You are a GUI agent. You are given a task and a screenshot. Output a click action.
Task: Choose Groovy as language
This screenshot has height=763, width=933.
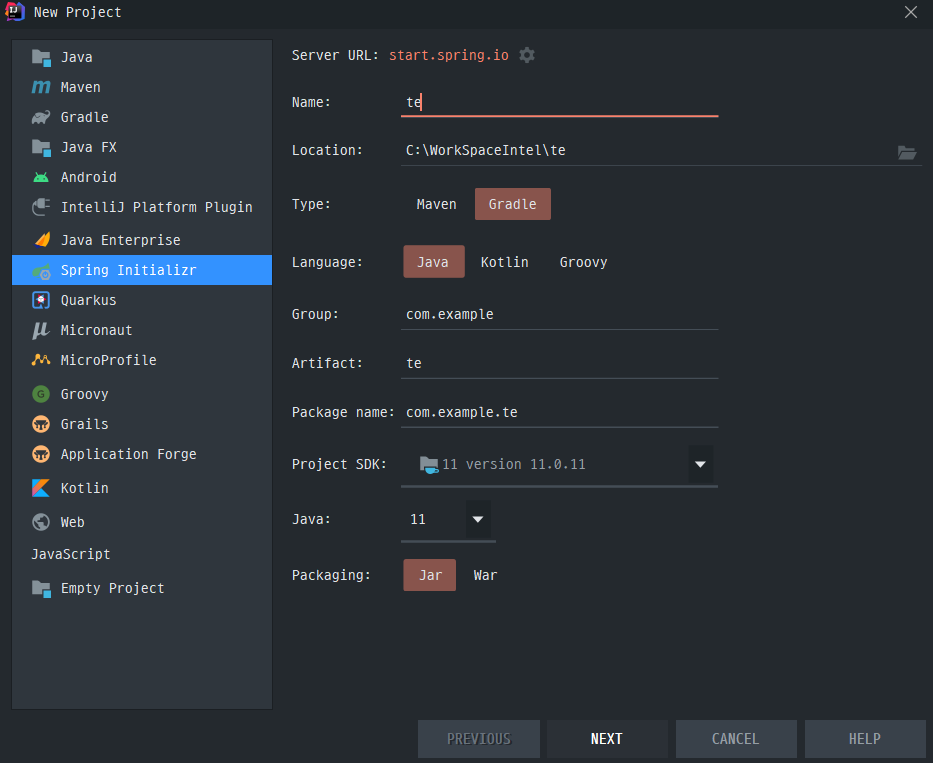(583, 262)
